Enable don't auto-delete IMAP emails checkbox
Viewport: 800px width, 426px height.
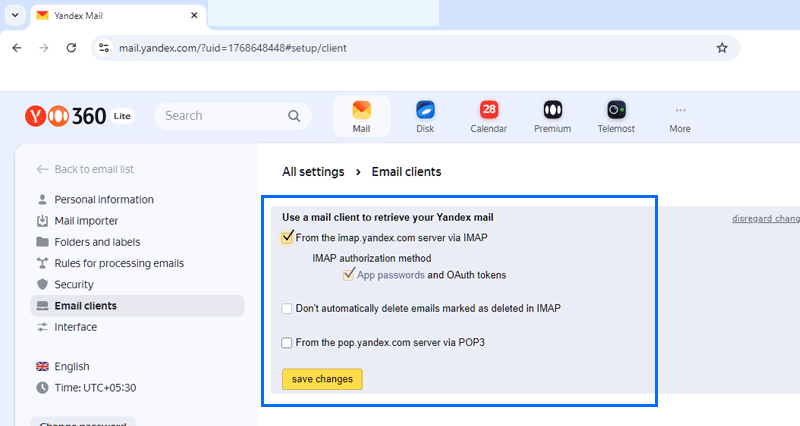[287, 308]
